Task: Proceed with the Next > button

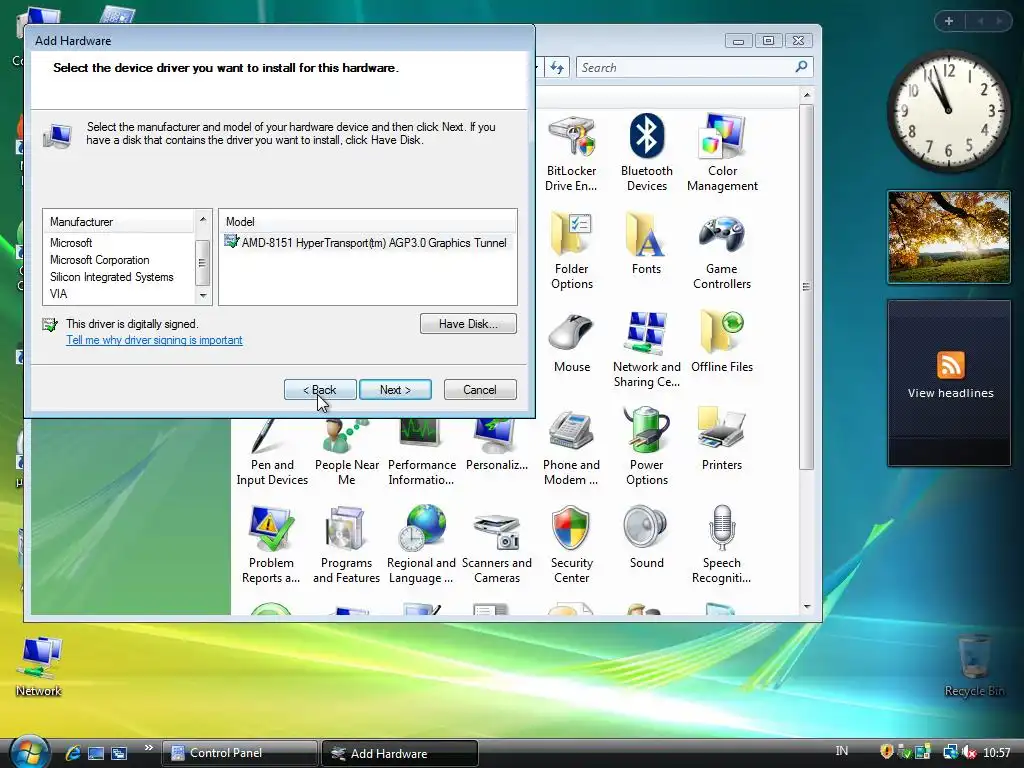Action: point(395,390)
